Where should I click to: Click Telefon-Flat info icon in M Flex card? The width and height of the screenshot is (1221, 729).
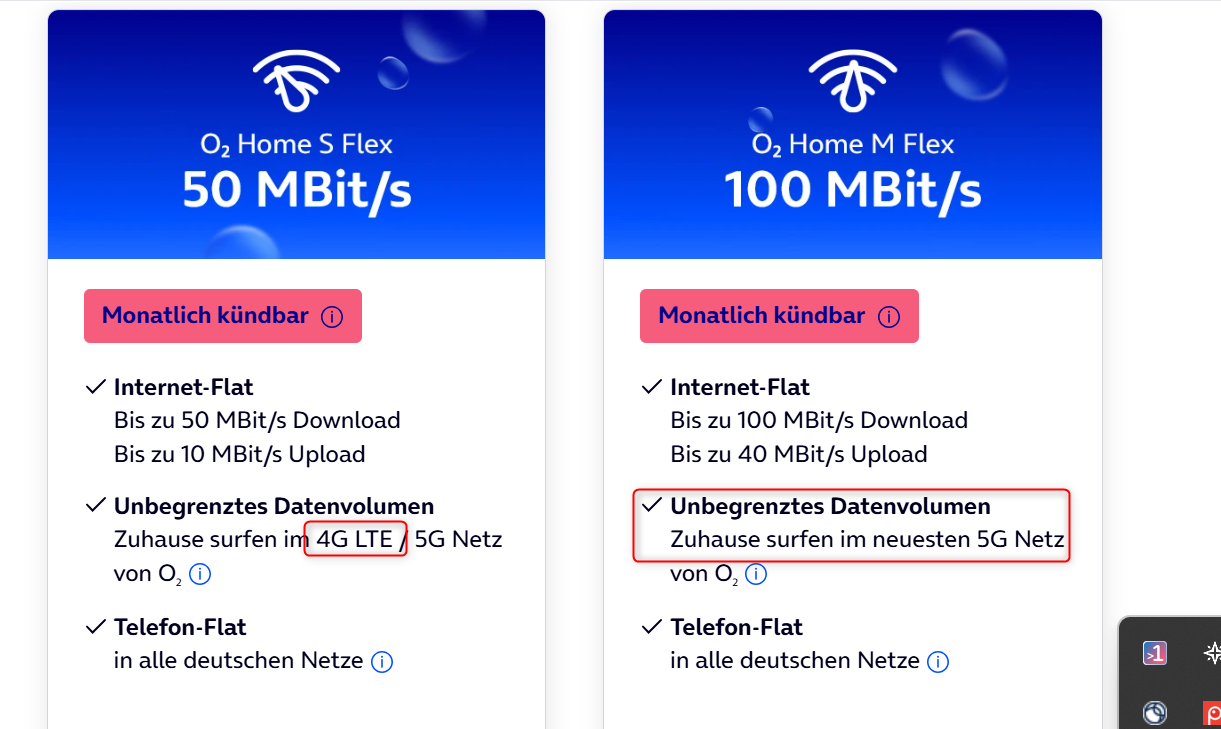[938, 662]
